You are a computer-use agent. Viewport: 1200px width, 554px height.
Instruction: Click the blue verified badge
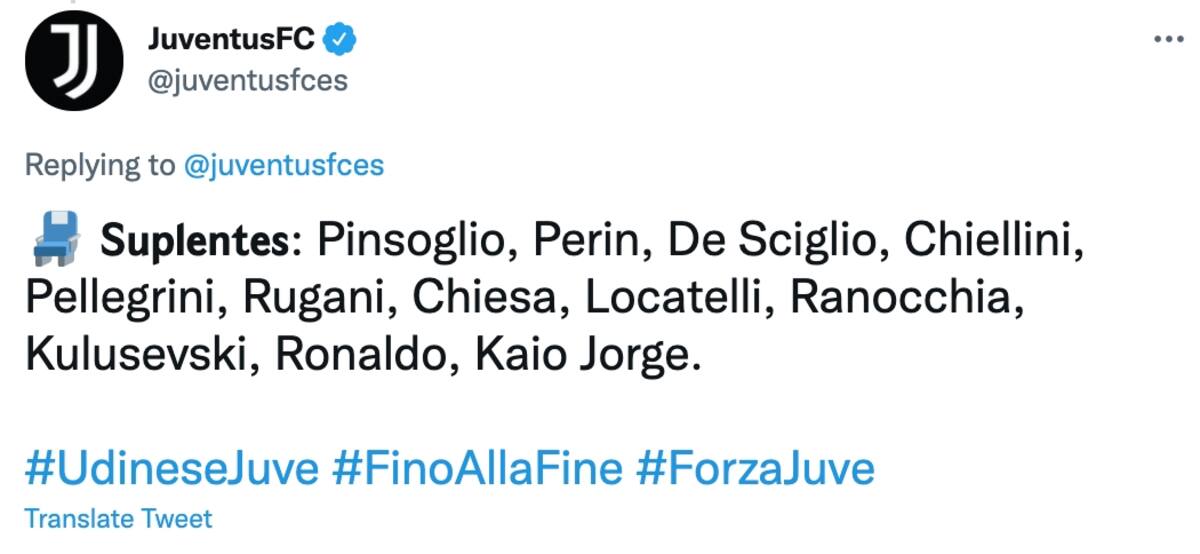[x=340, y=39]
